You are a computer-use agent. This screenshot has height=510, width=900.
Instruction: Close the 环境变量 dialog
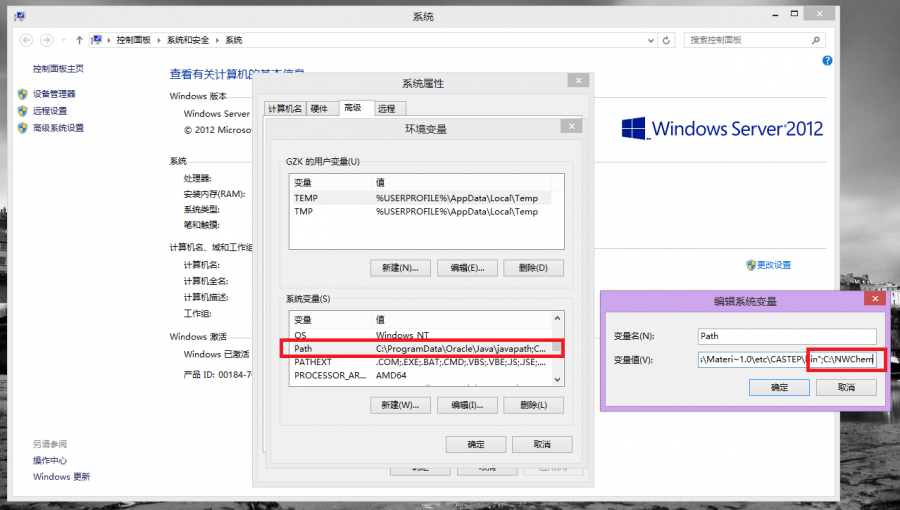click(571, 126)
